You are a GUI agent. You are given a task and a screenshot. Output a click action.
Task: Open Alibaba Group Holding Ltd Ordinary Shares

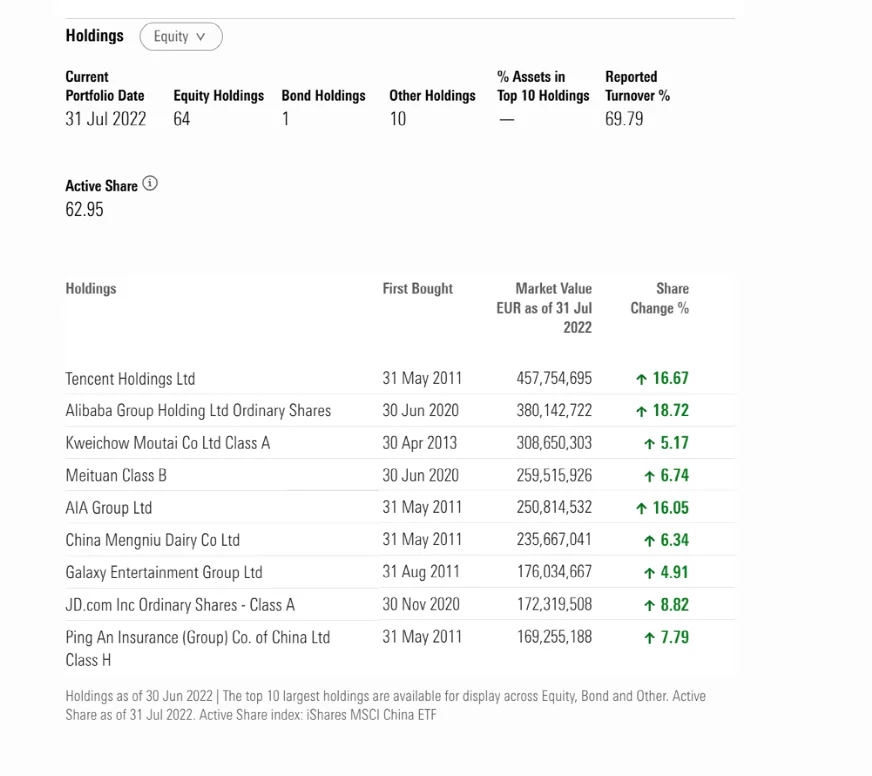(198, 411)
